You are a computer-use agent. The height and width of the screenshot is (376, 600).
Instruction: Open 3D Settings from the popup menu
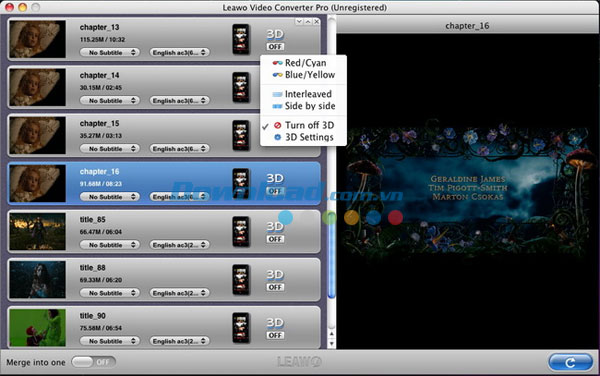pyautogui.click(x=303, y=137)
